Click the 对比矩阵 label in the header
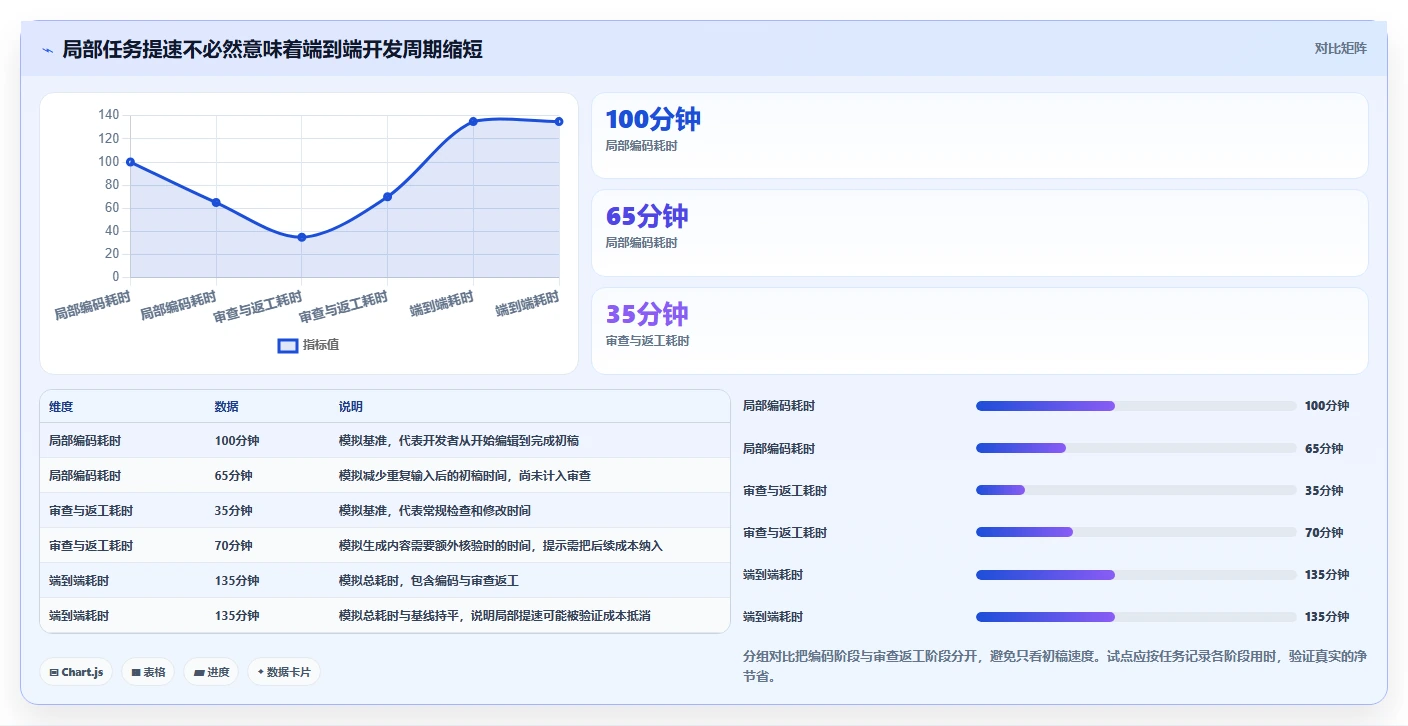Viewport: 1408px width, 726px height. point(1340,48)
